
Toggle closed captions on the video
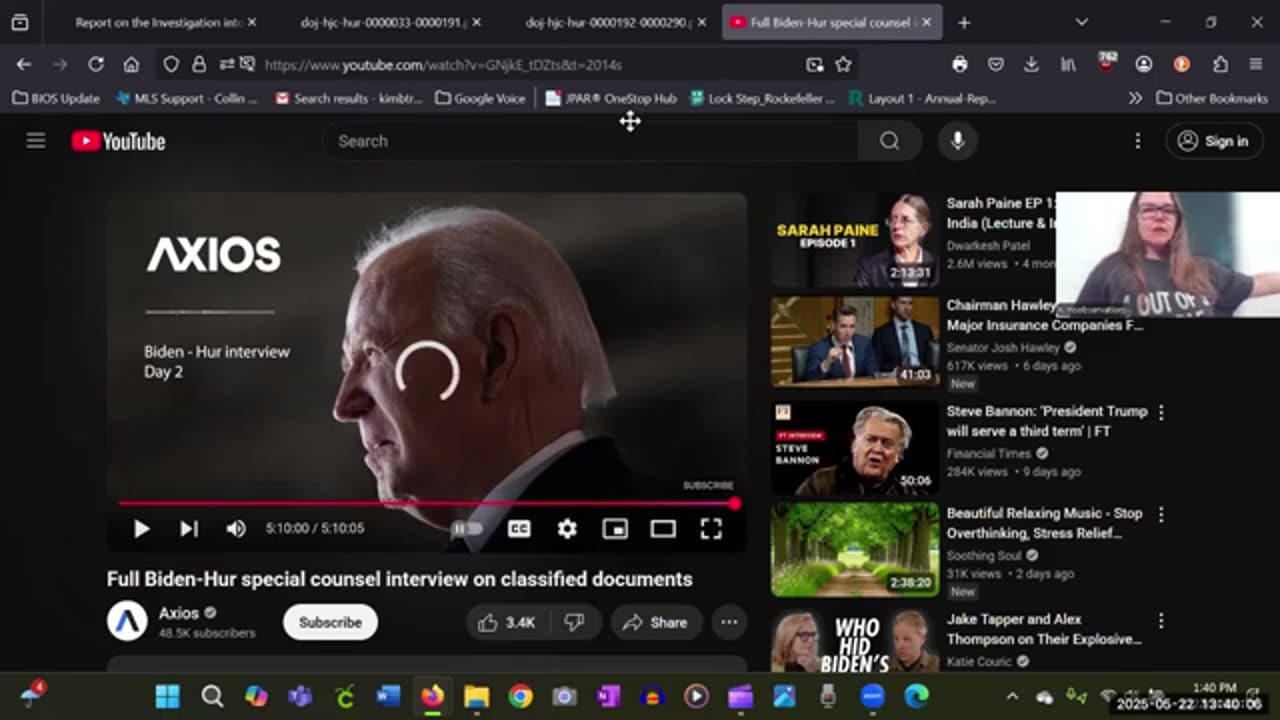click(519, 529)
